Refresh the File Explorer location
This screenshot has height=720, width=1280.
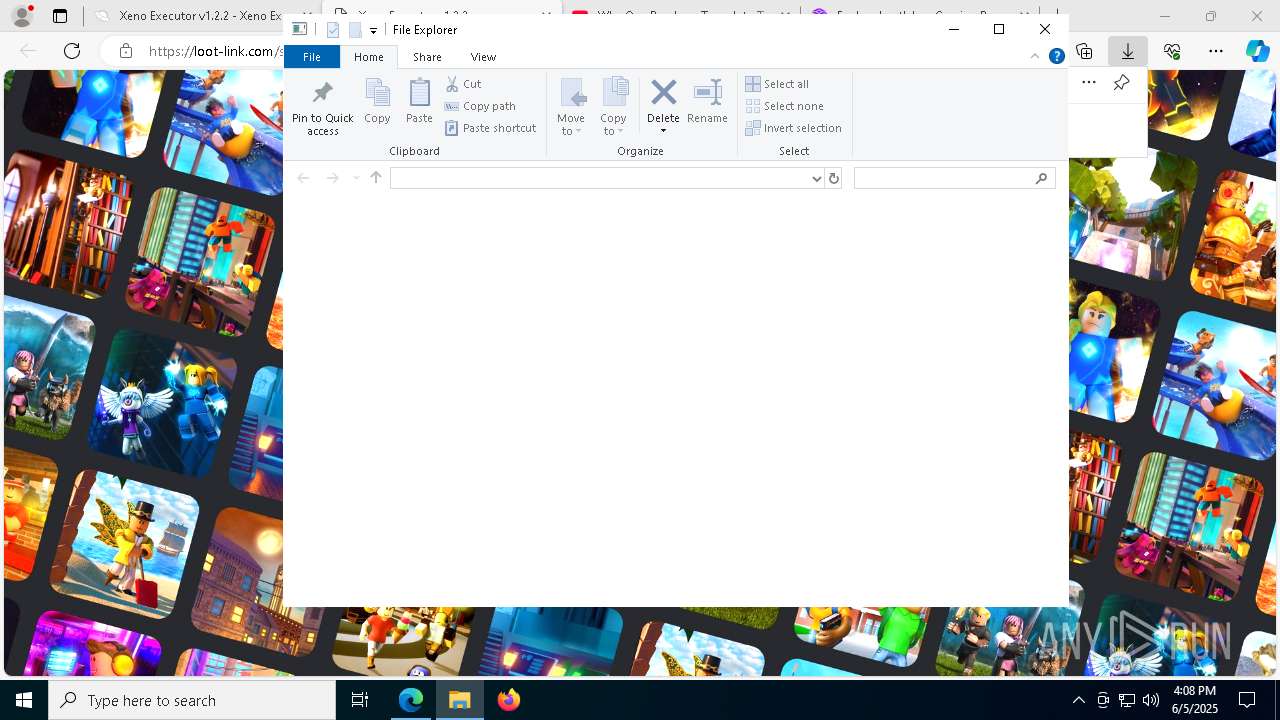point(834,178)
